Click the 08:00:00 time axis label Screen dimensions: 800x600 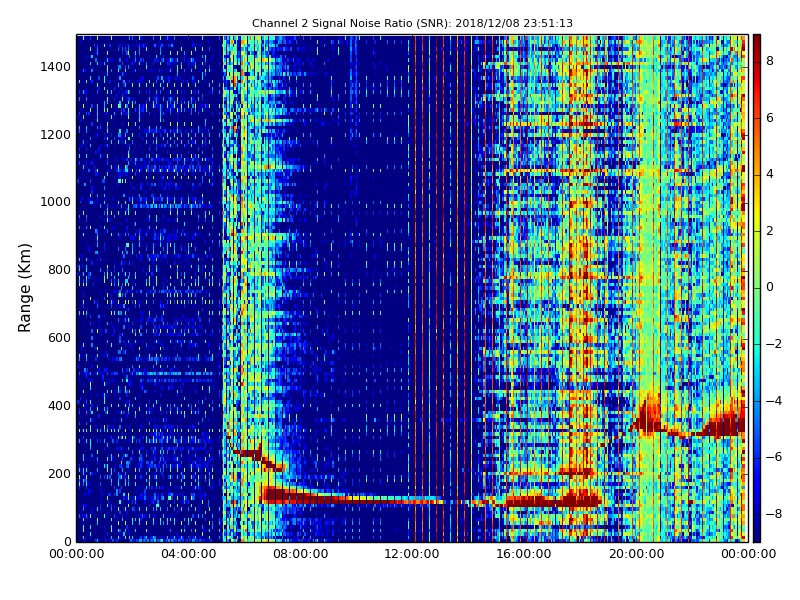[x=301, y=554]
